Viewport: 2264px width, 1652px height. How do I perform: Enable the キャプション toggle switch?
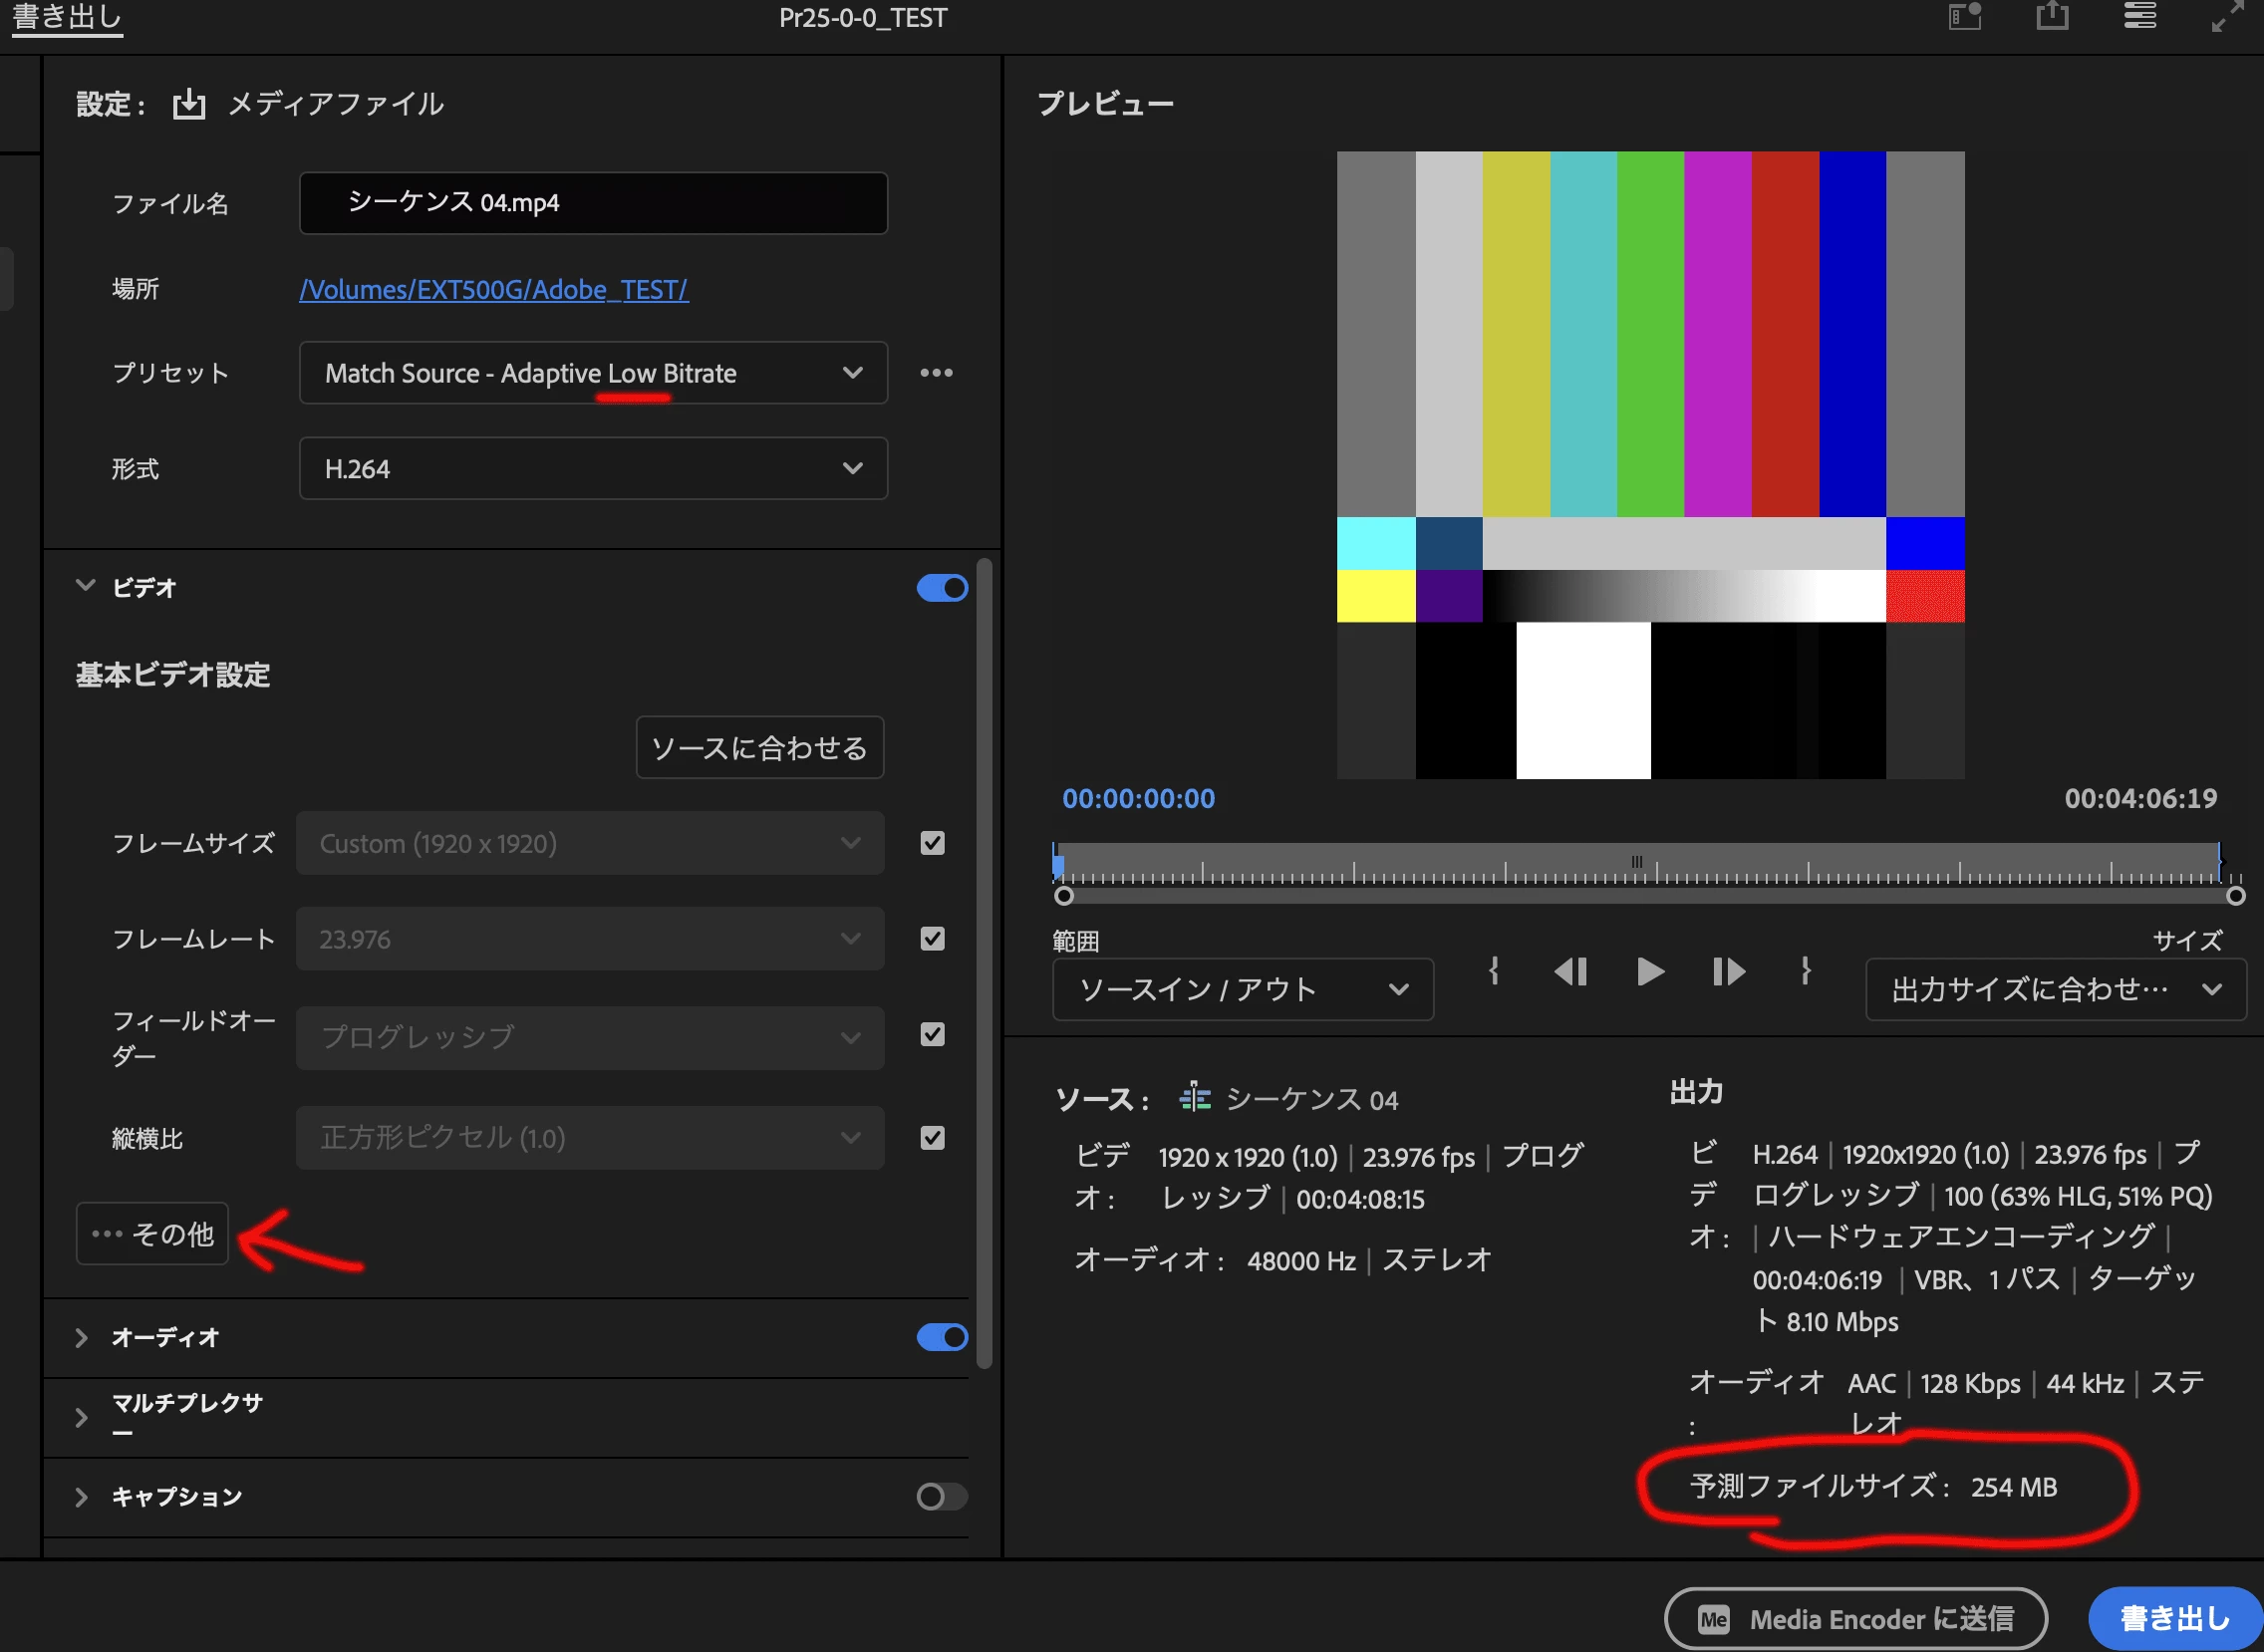[942, 1496]
